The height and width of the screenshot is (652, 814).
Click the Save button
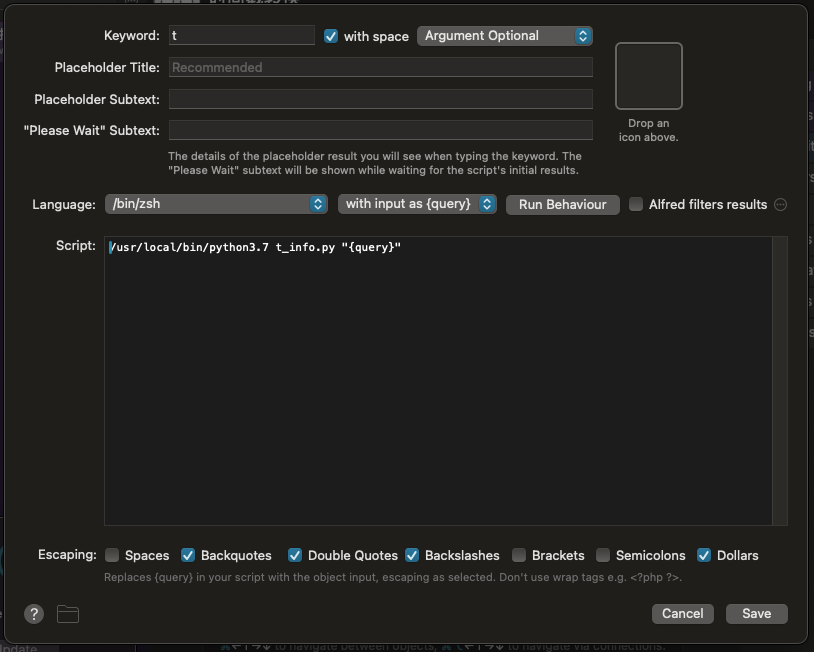pyautogui.click(x=756, y=614)
